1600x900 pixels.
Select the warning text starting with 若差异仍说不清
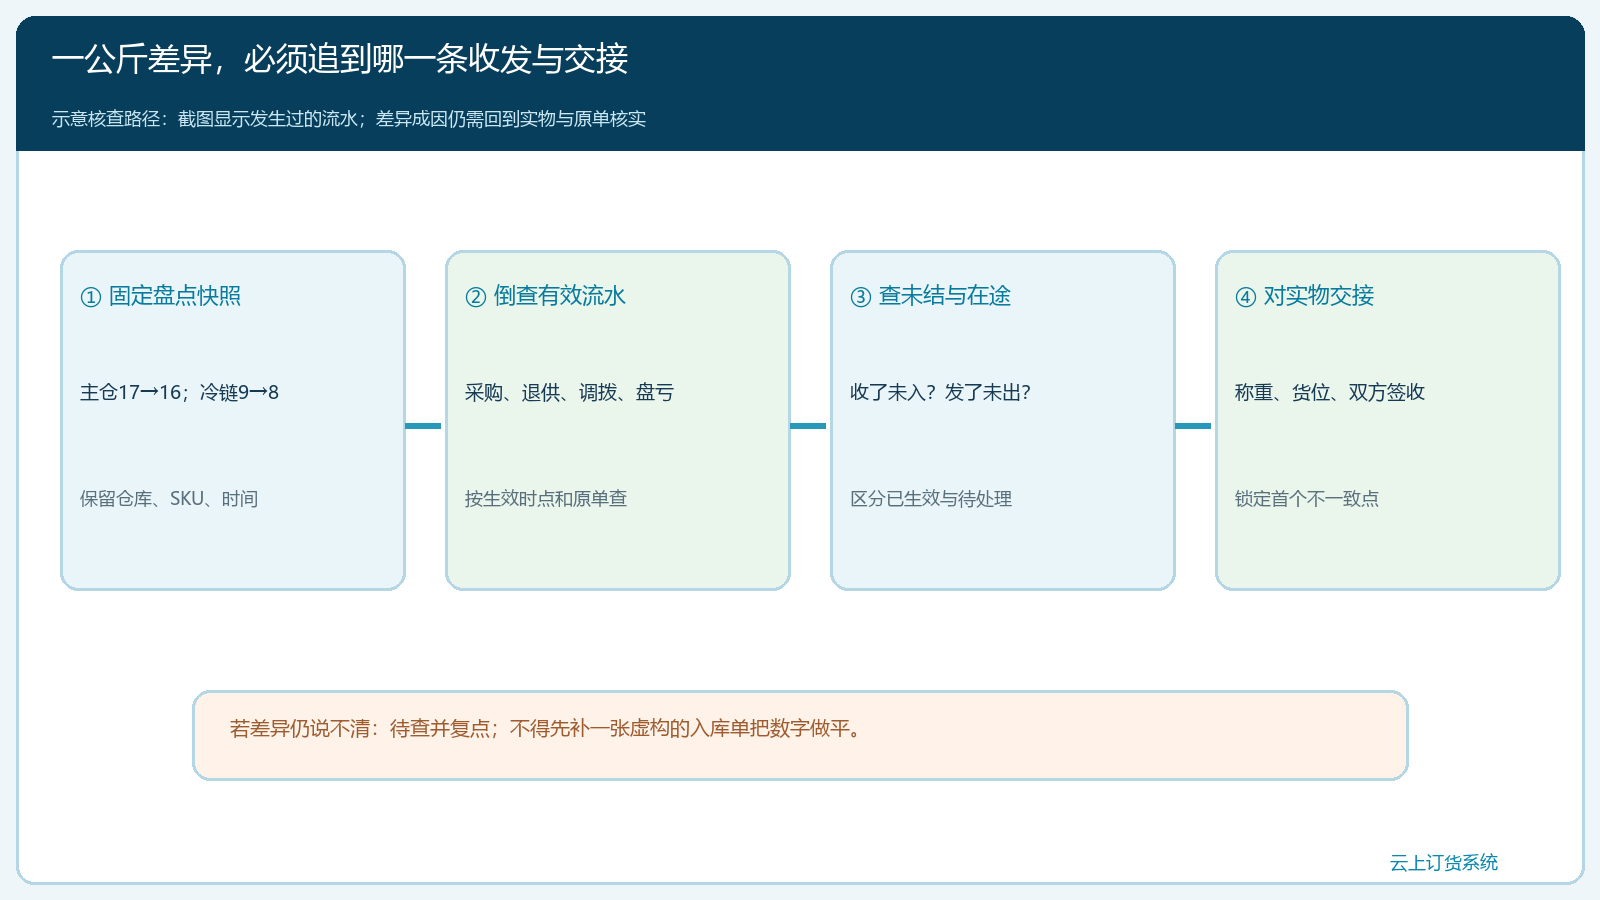547,728
